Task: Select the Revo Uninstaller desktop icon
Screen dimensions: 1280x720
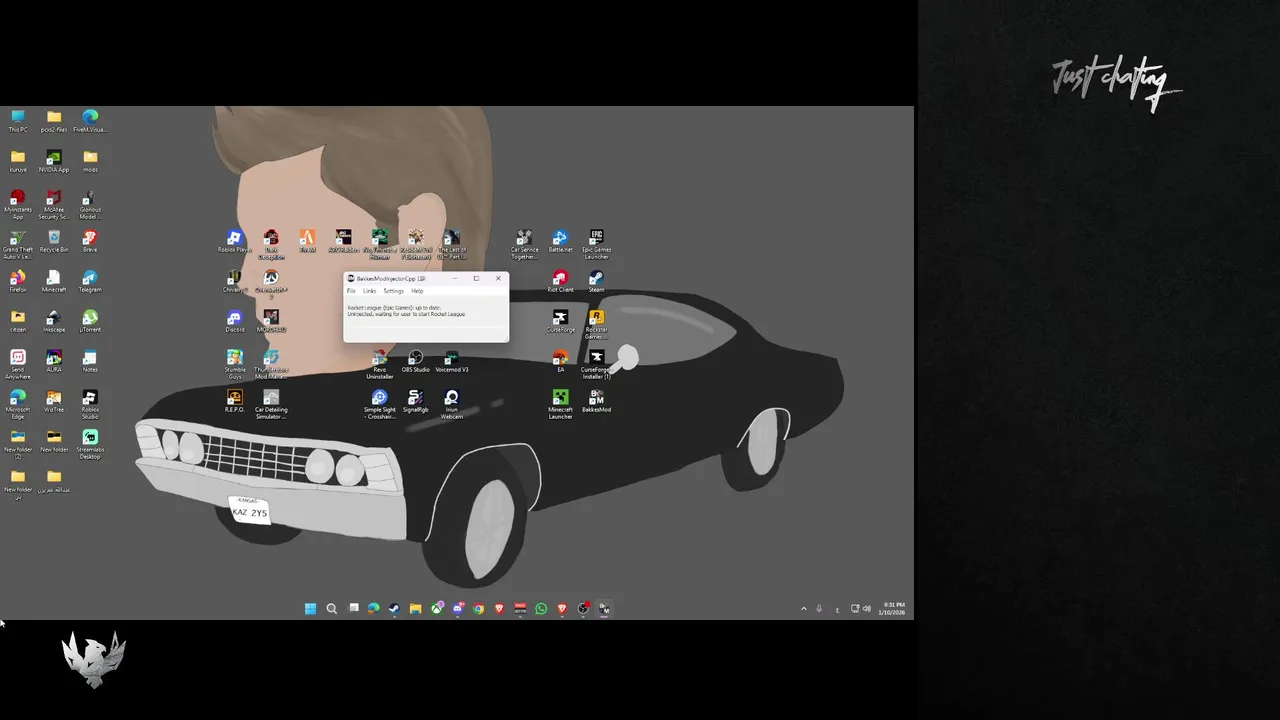Action: (x=379, y=364)
